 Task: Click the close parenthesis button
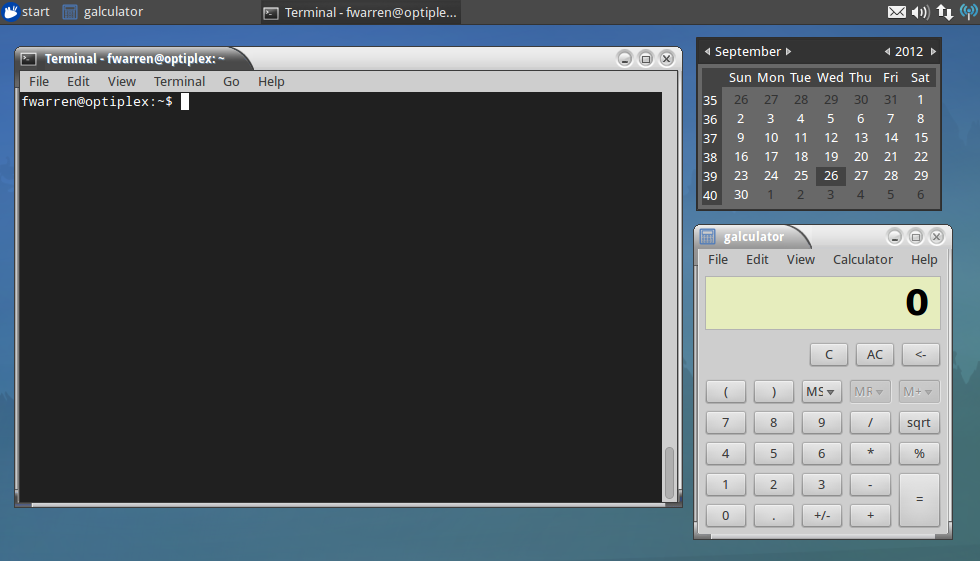774,392
